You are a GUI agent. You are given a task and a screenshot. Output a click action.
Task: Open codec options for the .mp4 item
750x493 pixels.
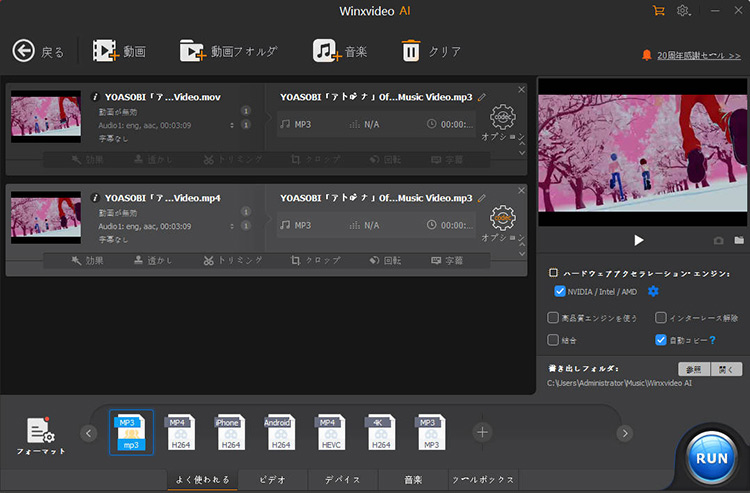(503, 218)
